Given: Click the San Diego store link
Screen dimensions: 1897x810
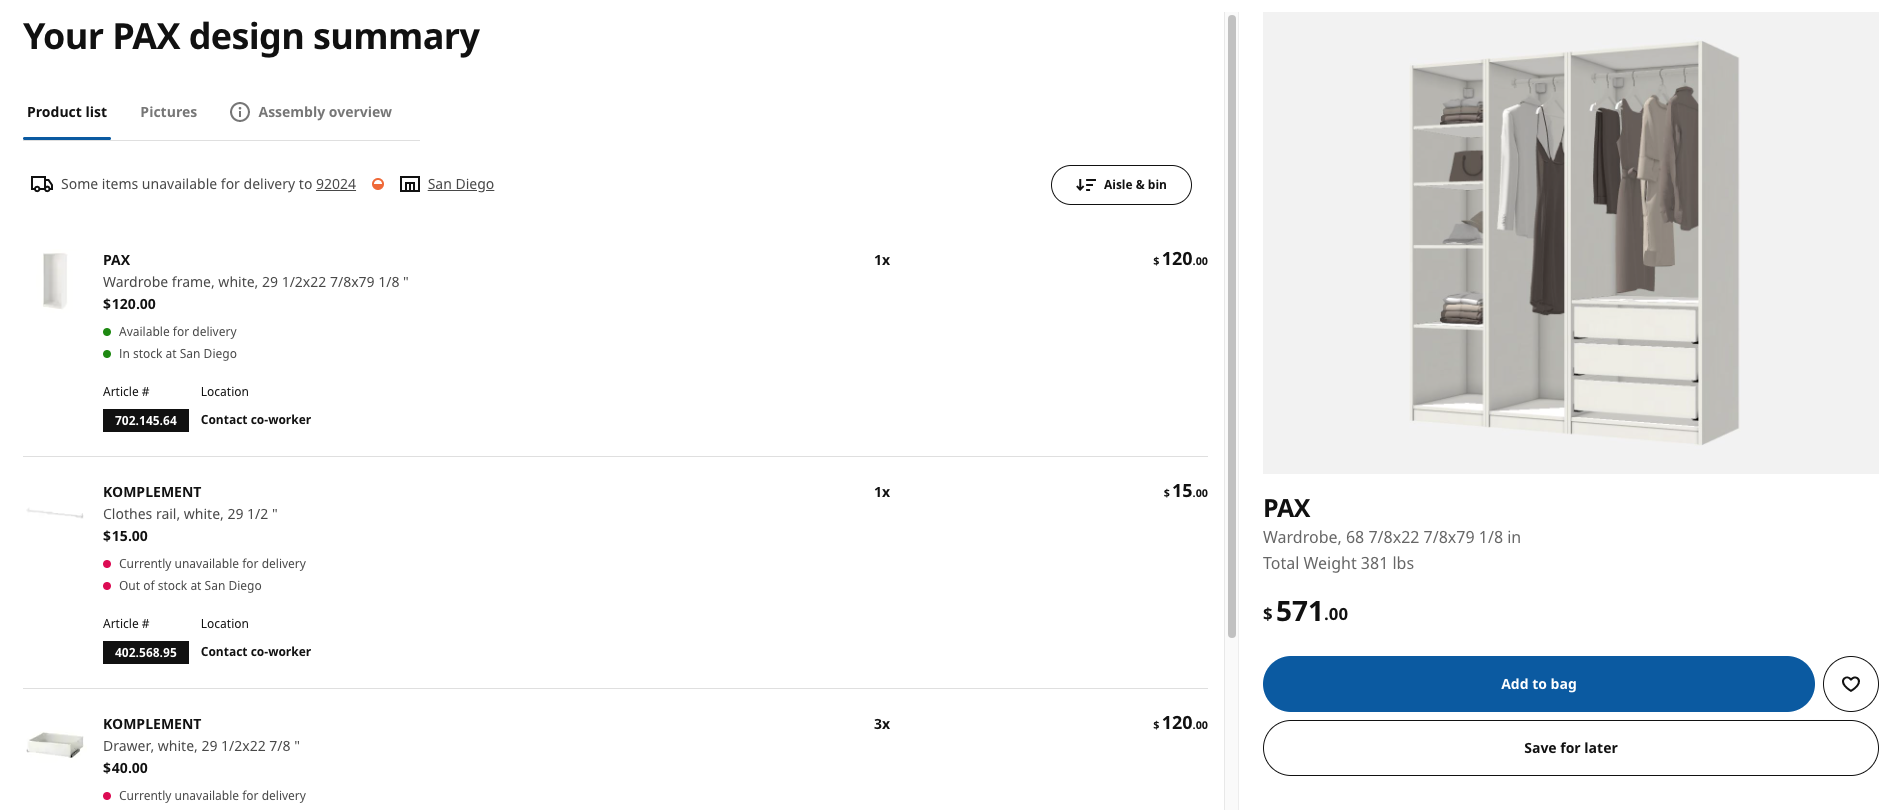Looking at the screenshot, I should coord(460,184).
